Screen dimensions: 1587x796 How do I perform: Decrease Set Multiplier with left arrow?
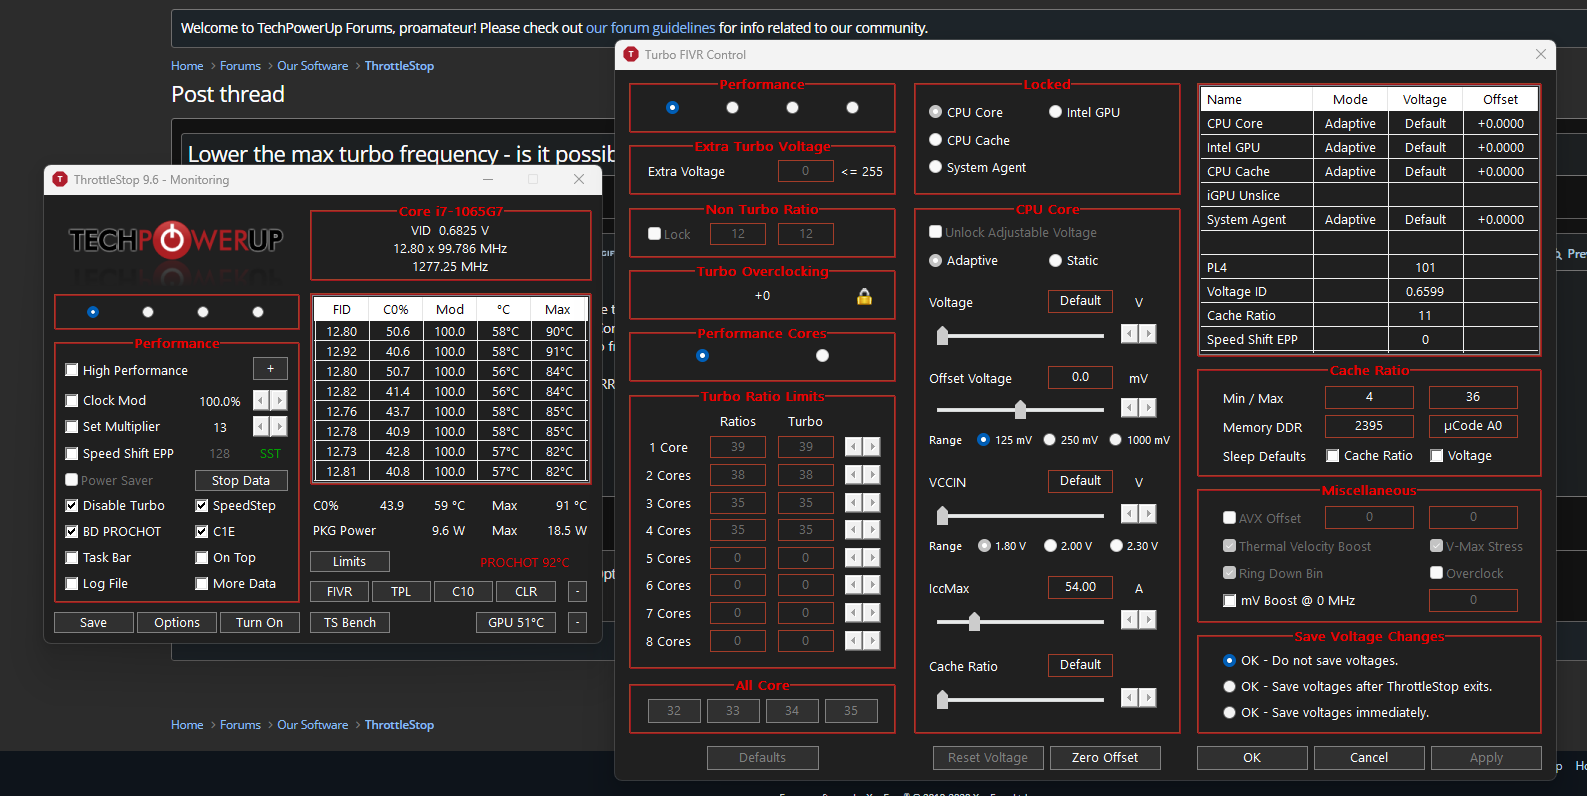pos(261,426)
